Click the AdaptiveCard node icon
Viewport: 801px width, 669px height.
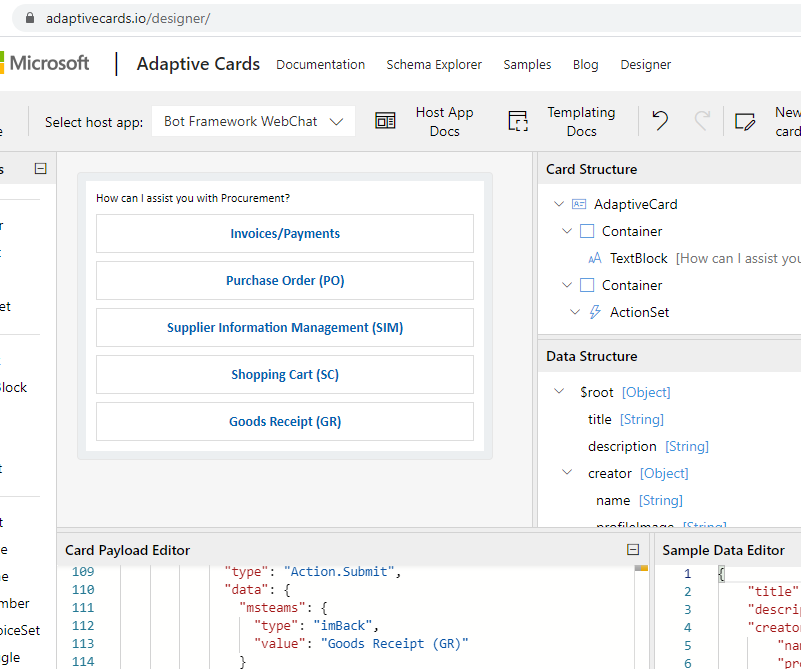coord(579,204)
